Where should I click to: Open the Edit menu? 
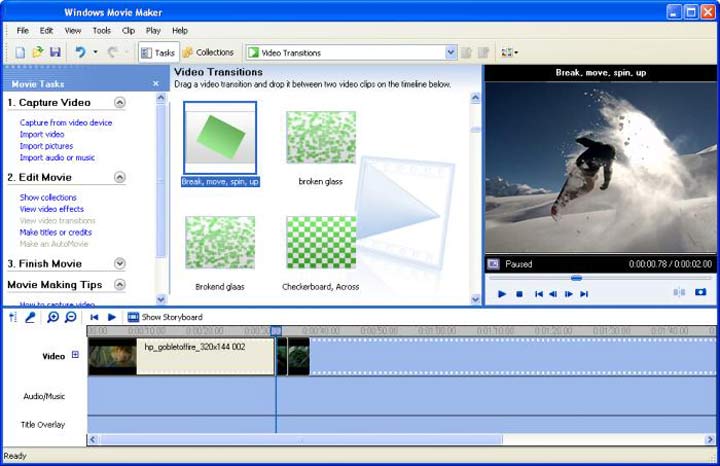coord(46,31)
